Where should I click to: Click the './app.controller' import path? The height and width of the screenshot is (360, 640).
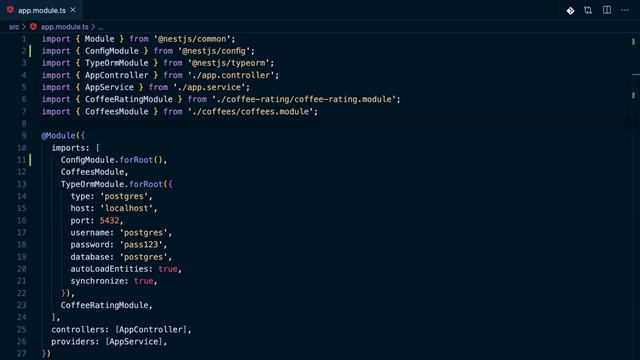point(231,76)
